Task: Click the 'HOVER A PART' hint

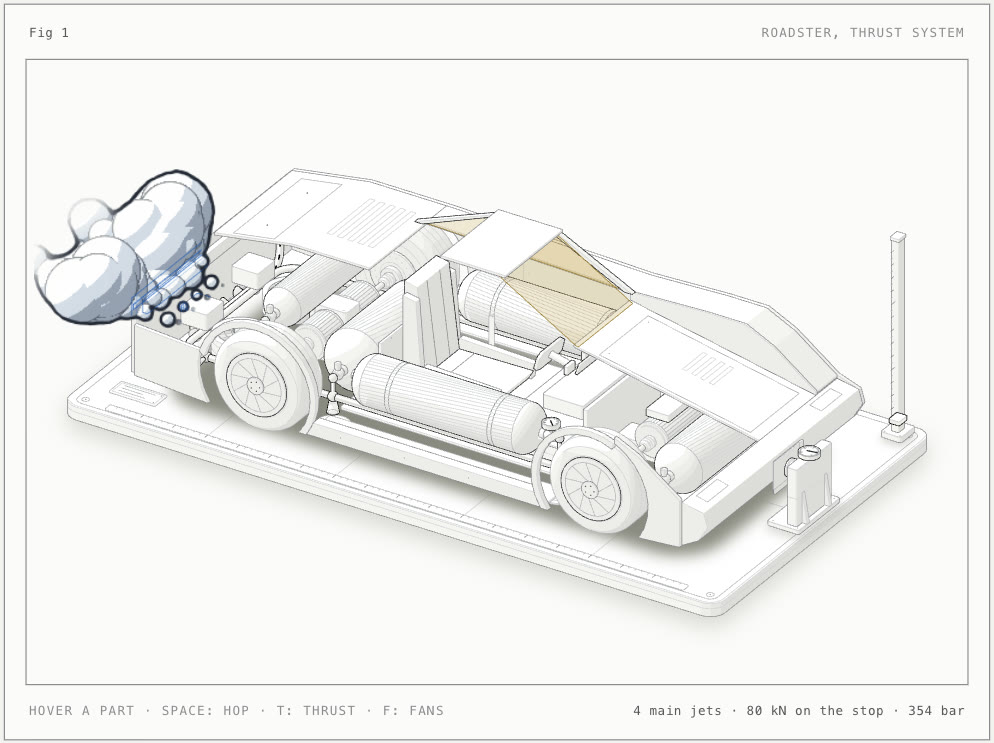Action: pos(81,711)
